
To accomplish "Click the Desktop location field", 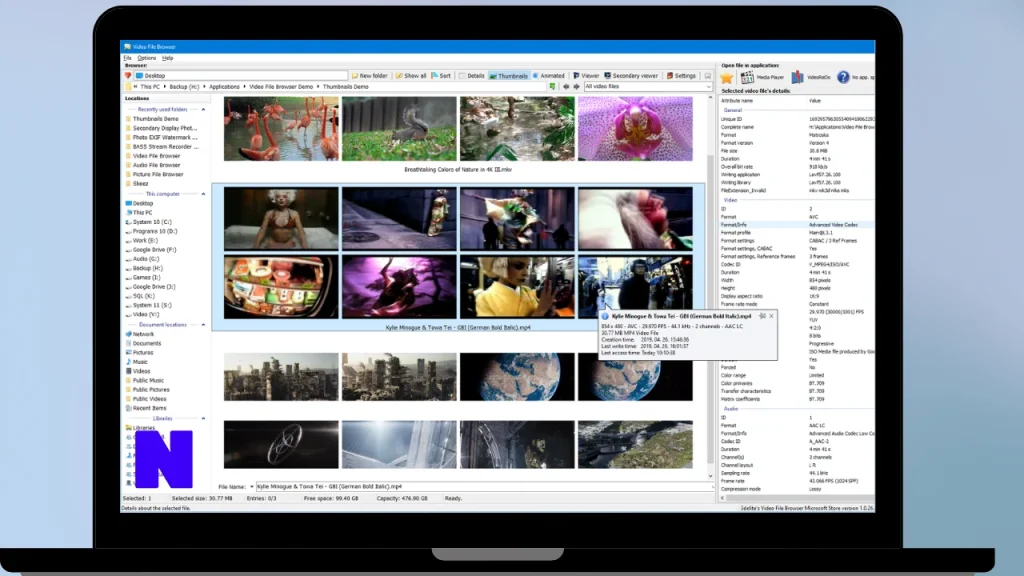I will pyautogui.click(x=240, y=76).
